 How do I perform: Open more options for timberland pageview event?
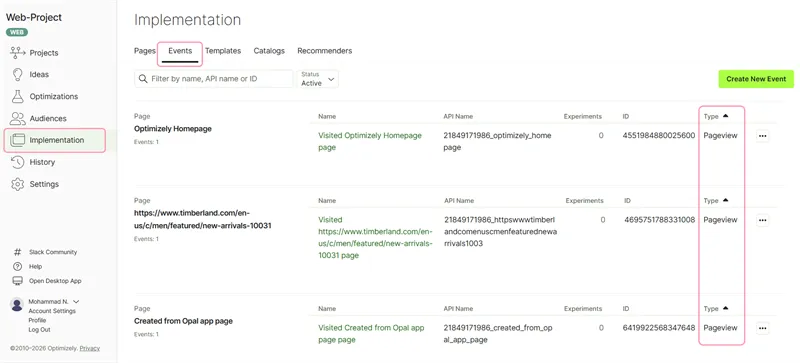tap(763, 221)
